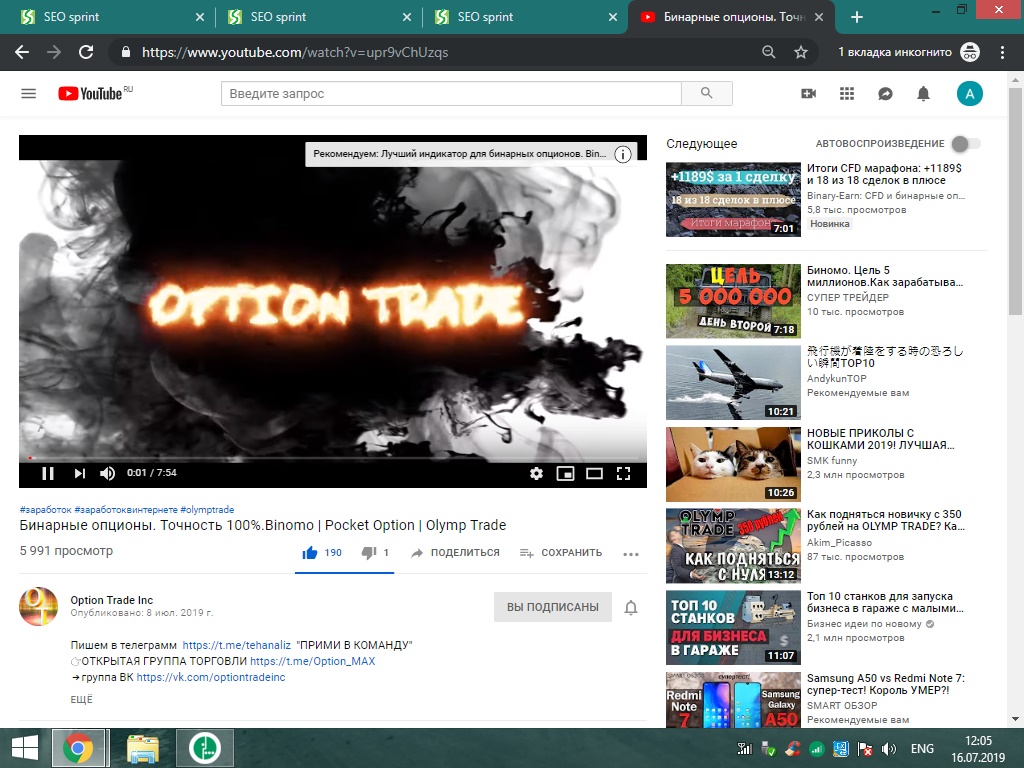Select the Бинарные опционы YouTube tab
1024x768 pixels.
[730, 17]
